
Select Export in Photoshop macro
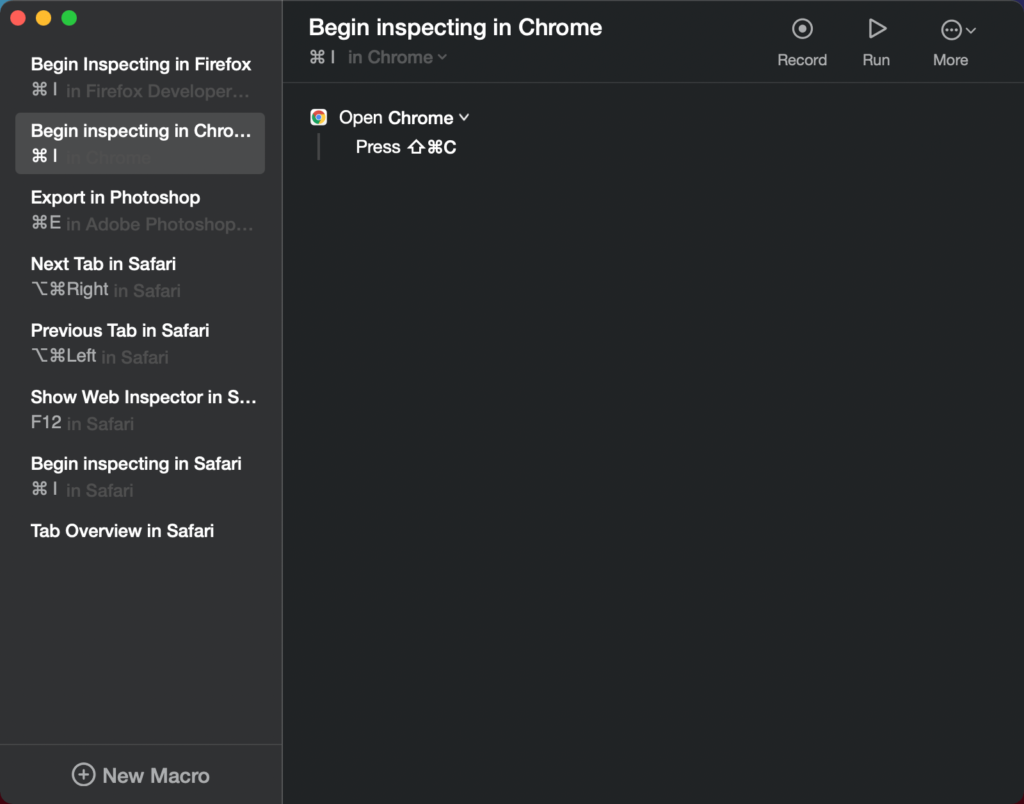point(140,210)
